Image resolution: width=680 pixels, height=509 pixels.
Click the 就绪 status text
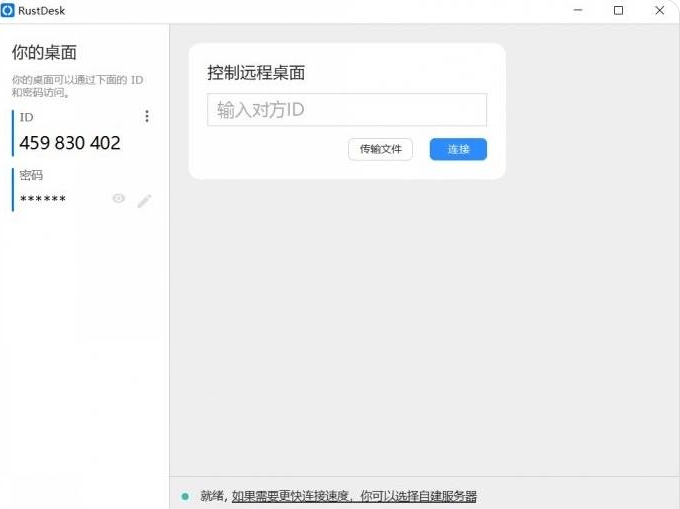tap(212, 496)
